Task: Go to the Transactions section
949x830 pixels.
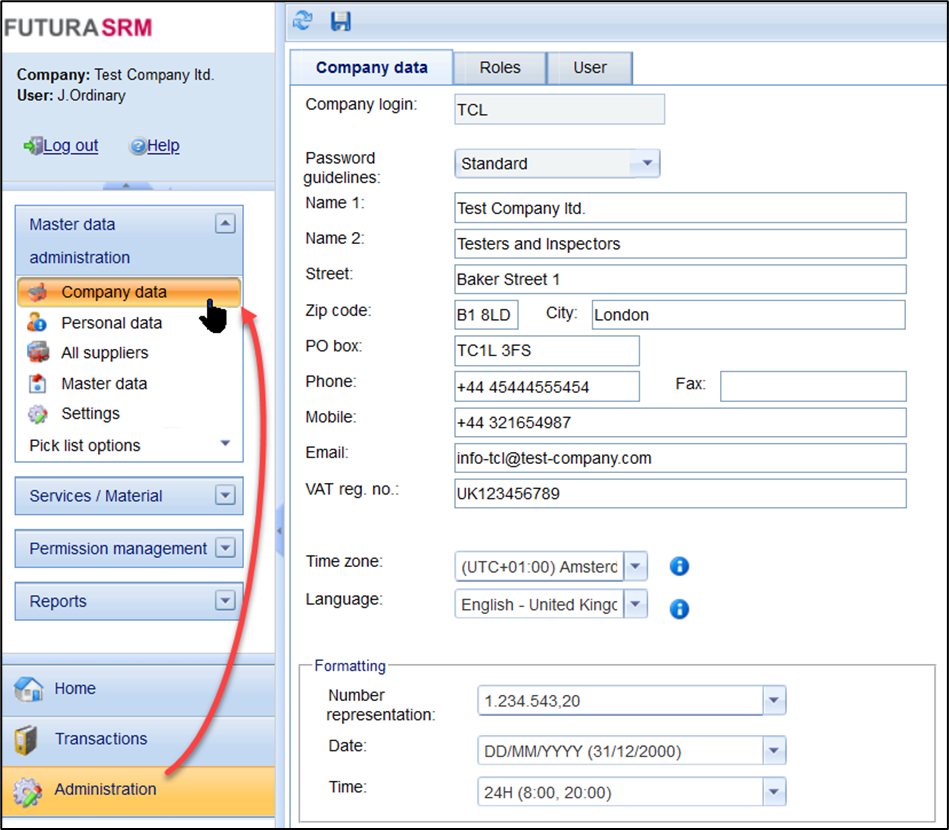Action: point(100,739)
